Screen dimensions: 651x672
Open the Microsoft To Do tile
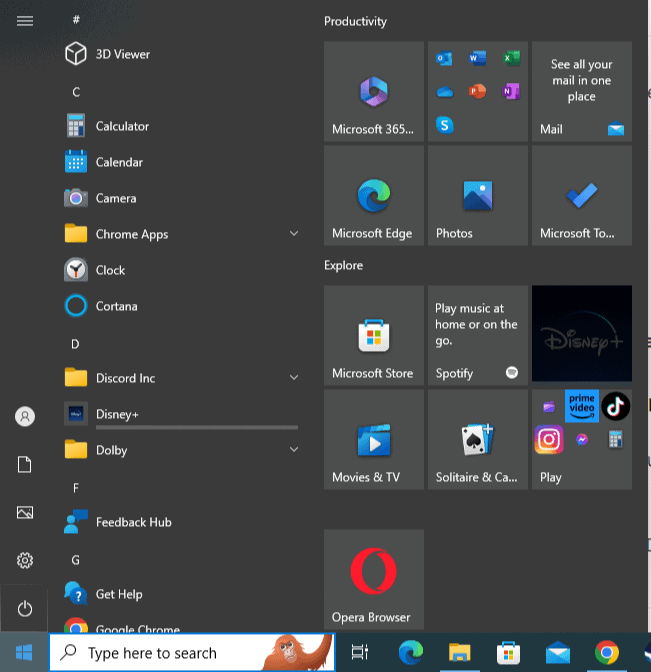tap(582, 195)
